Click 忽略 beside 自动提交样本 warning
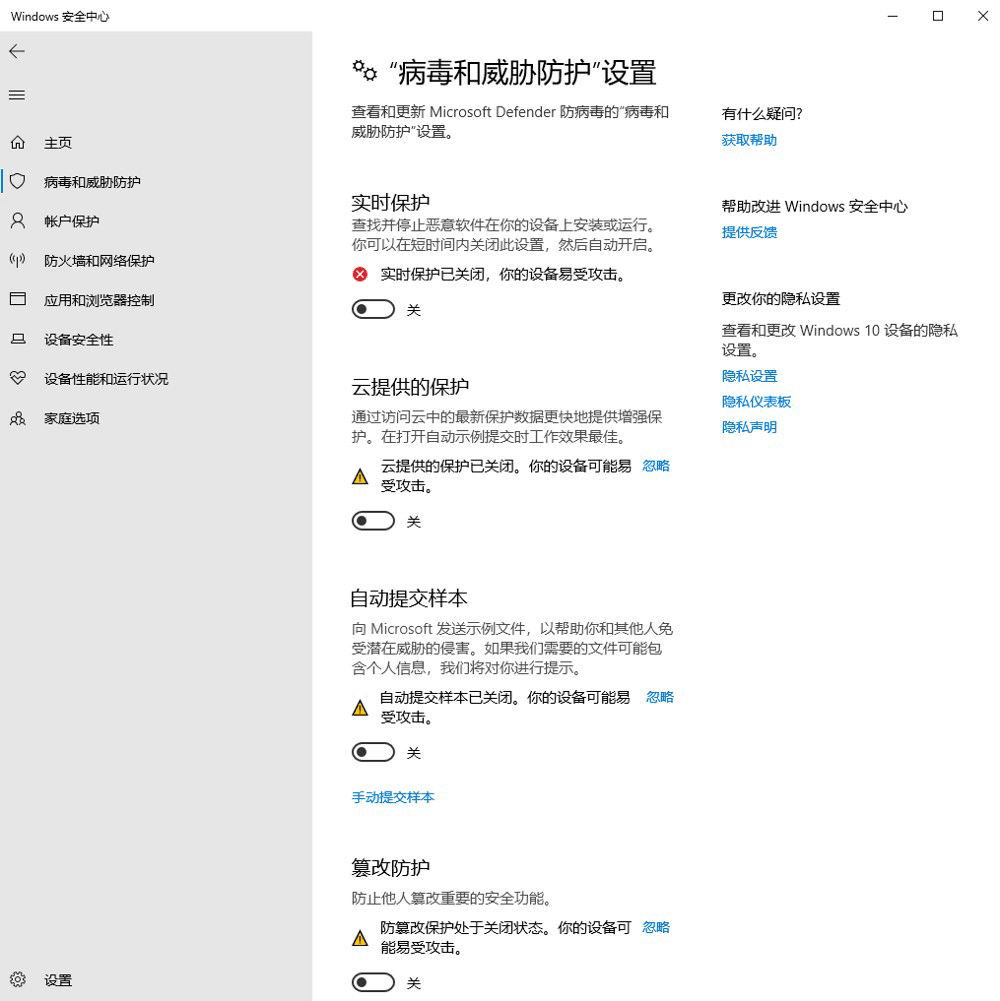The width and height of the screenshot is (1000, 1001). pos(660,697)
